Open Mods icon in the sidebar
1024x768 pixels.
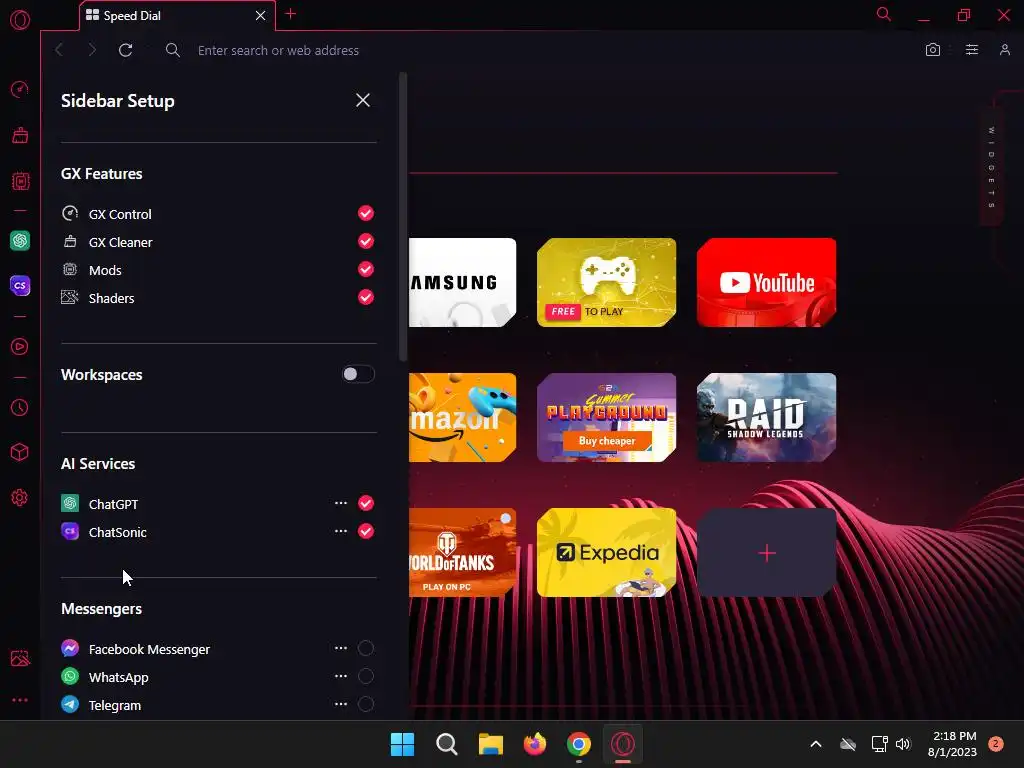coord(20,181)
